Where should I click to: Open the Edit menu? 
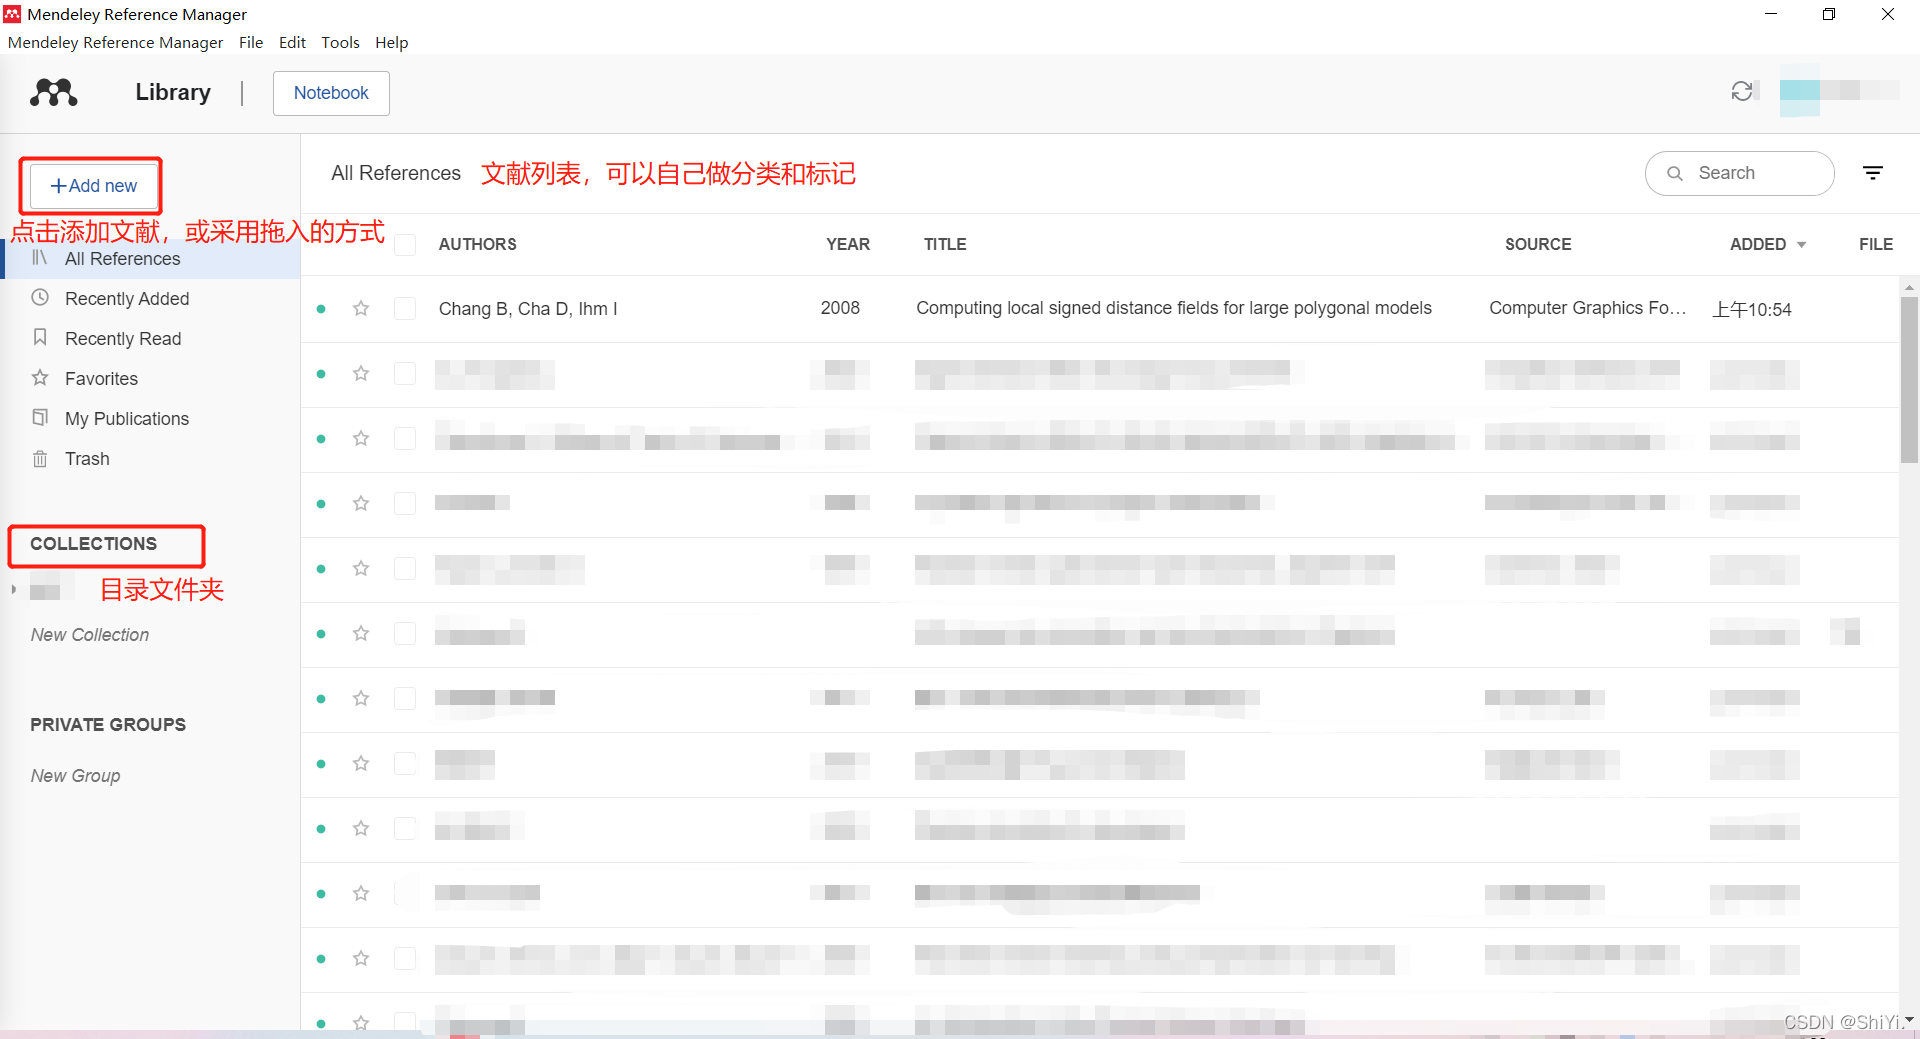click(x=292, y=42)
